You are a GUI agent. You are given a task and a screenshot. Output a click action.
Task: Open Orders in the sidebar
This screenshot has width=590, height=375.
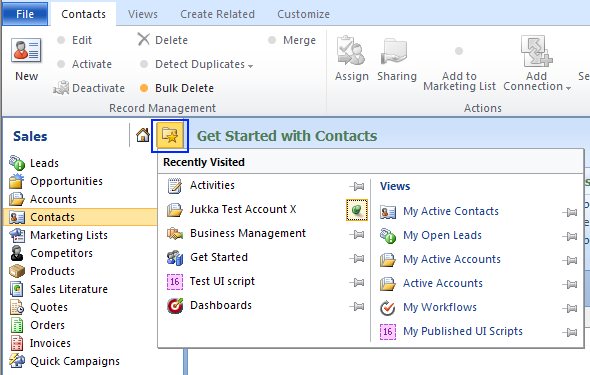(x=37, y=325)
